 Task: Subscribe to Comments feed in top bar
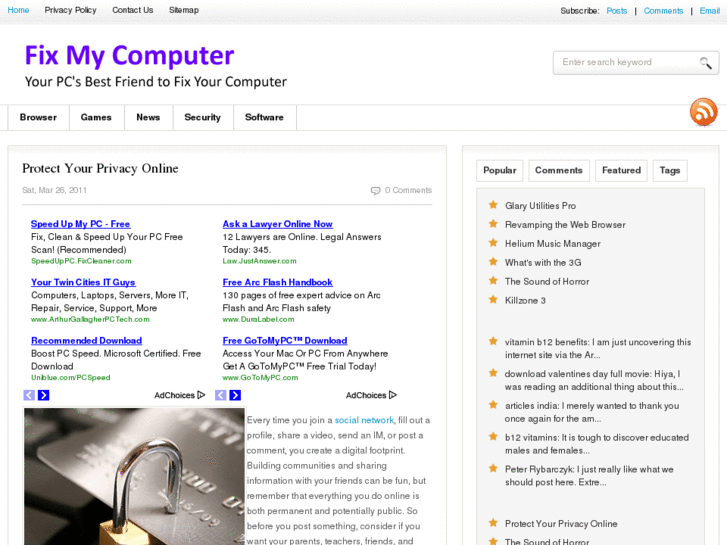point(663,11)
